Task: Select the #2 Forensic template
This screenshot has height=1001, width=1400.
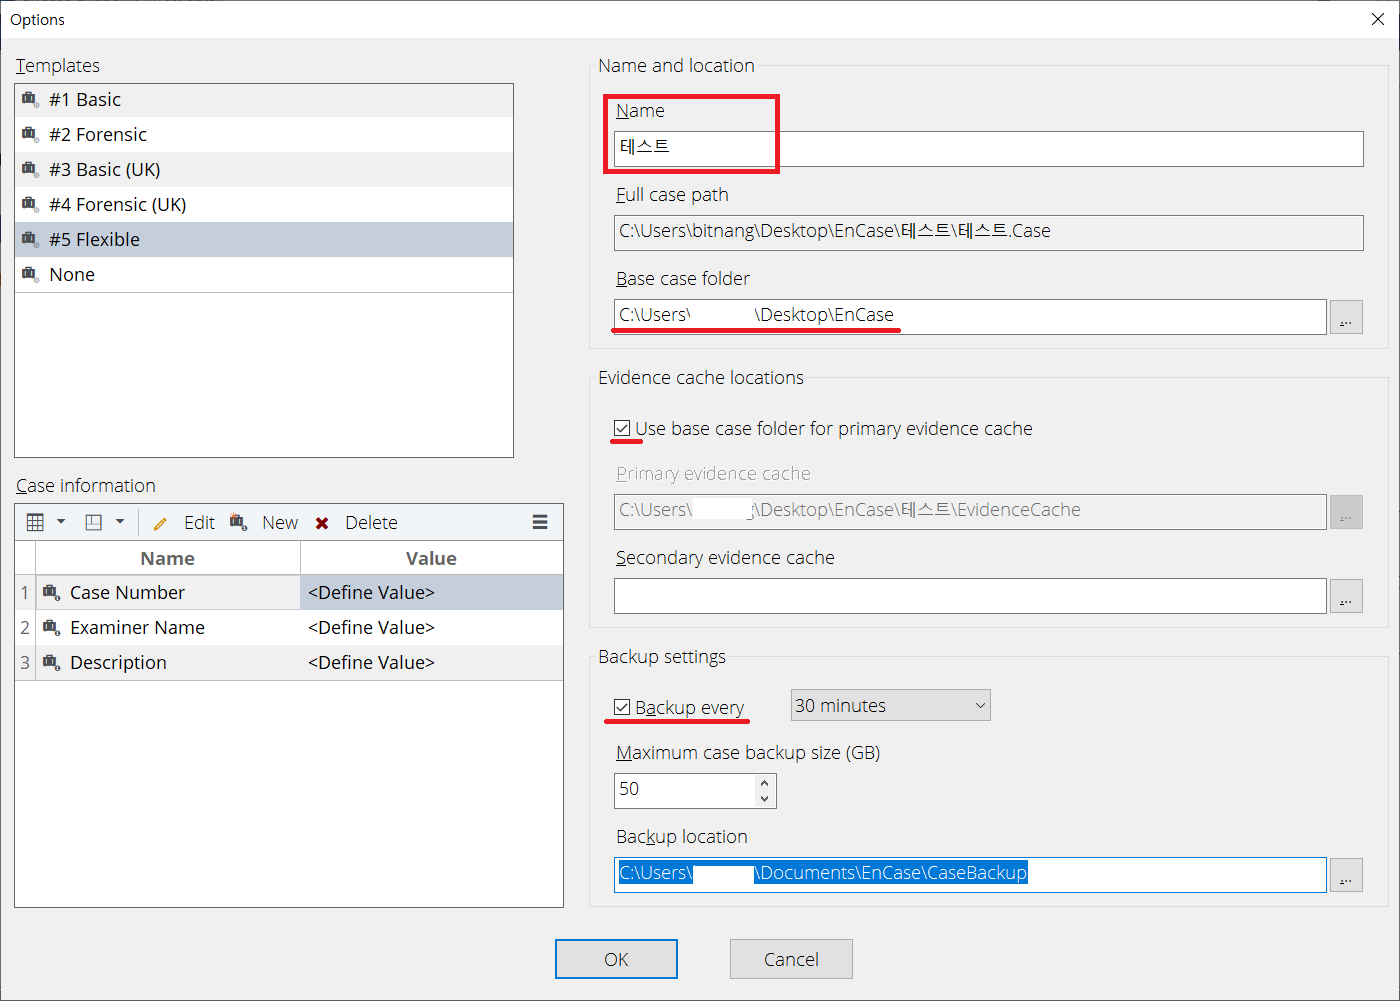Action: [98, 135]
